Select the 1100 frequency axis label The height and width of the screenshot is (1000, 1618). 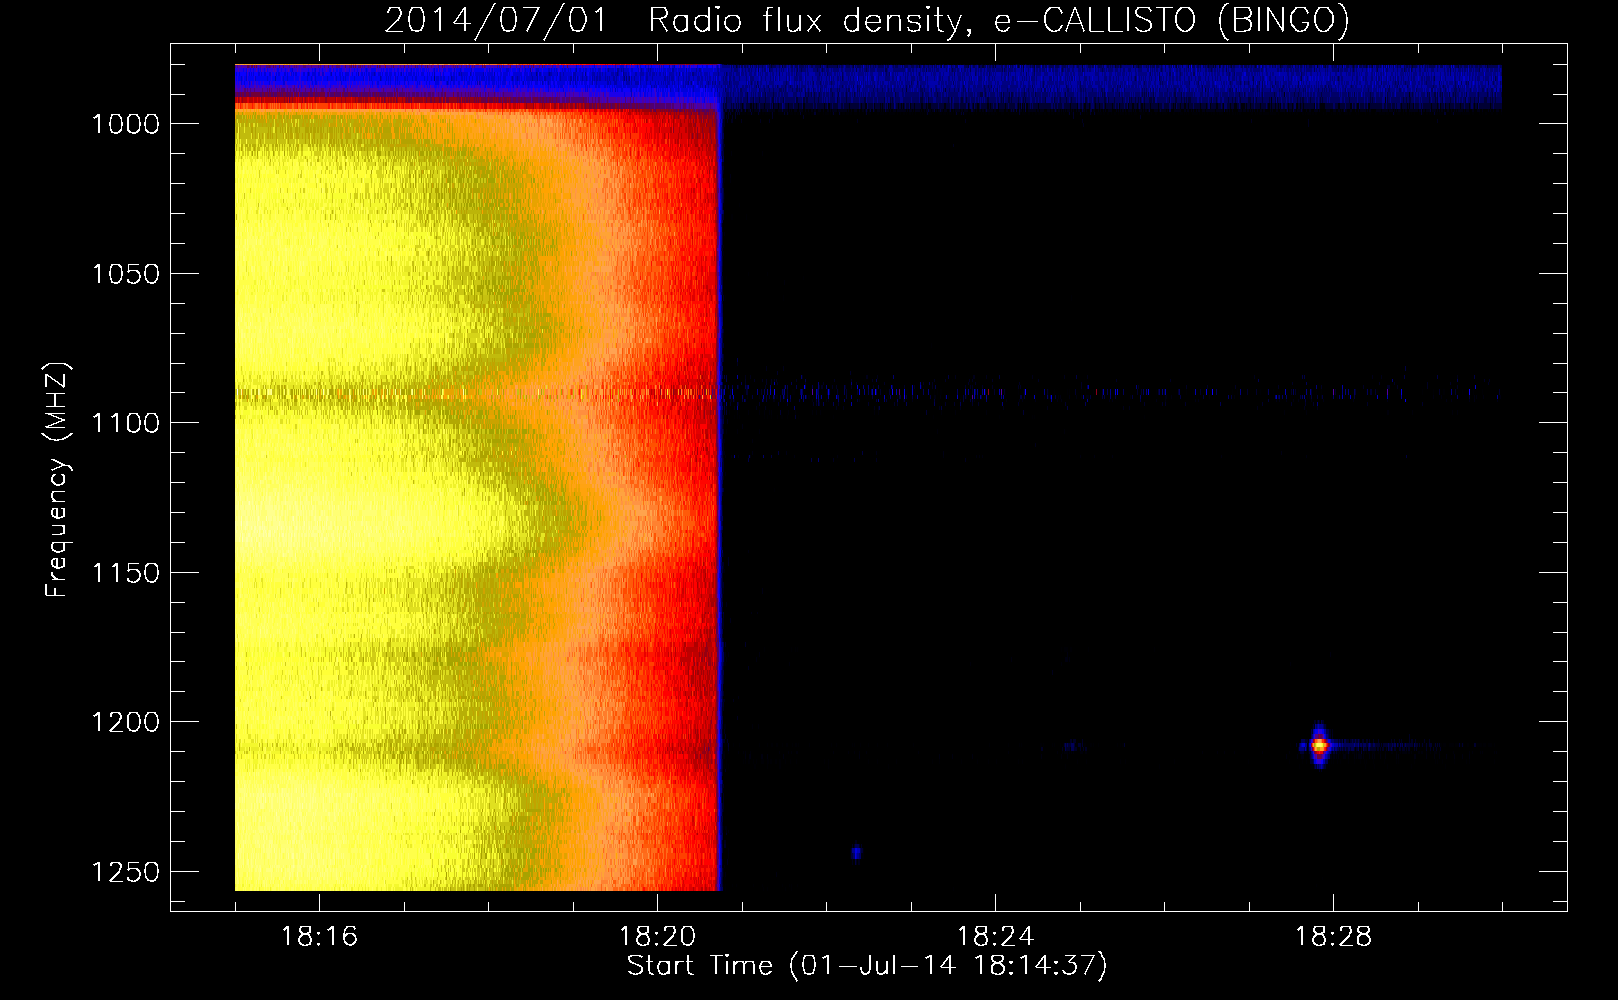point(125,423)
